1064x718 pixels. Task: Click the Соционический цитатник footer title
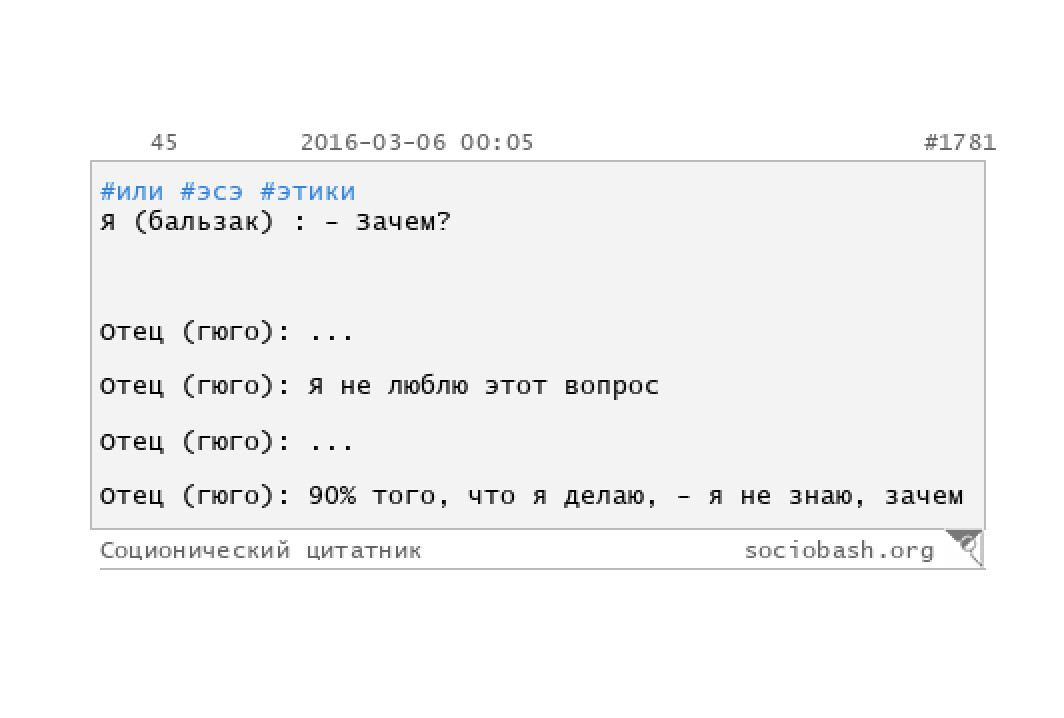(261, 550)
